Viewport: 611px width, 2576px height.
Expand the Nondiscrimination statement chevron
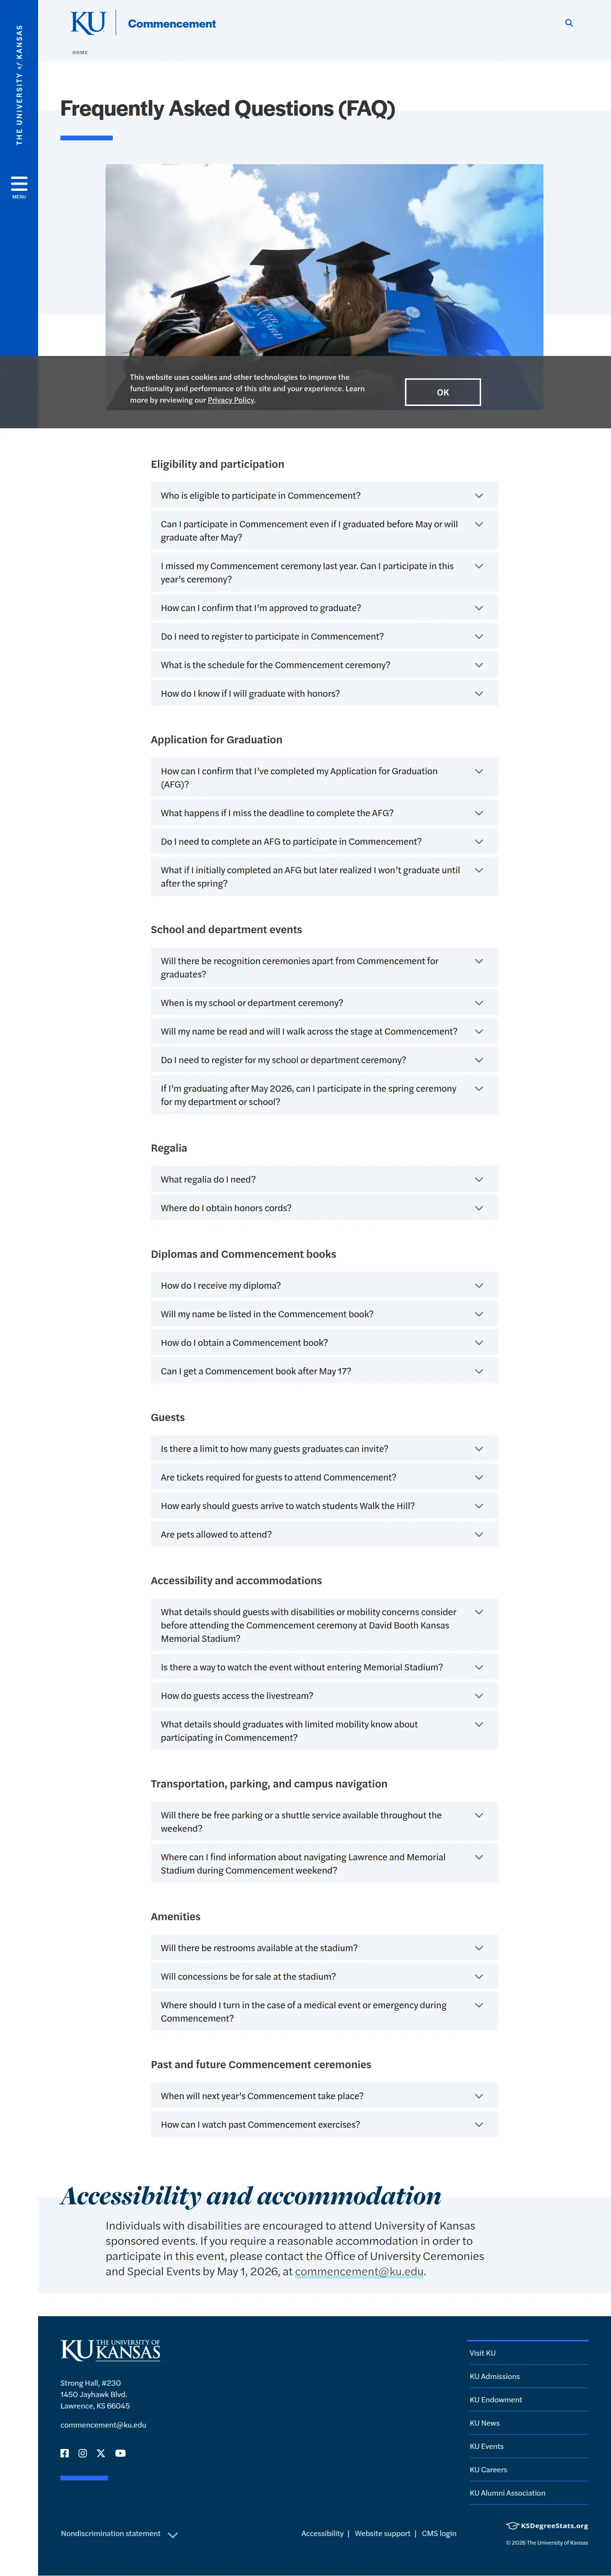click(173, 2535)
